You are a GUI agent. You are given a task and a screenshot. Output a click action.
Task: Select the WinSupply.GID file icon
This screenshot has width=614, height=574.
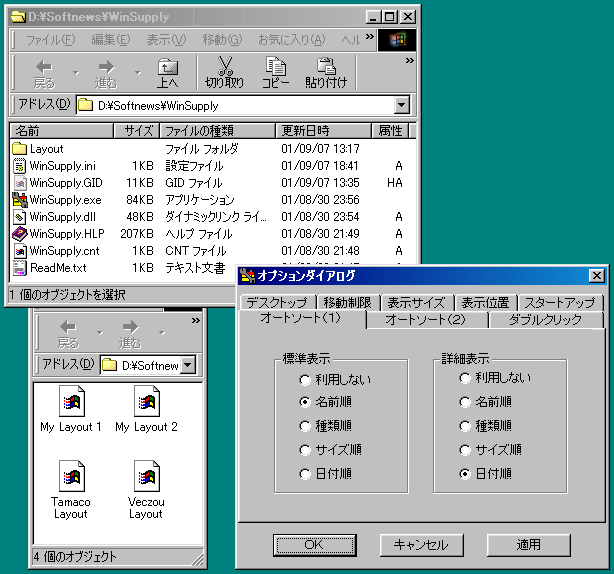click(19, 183)
